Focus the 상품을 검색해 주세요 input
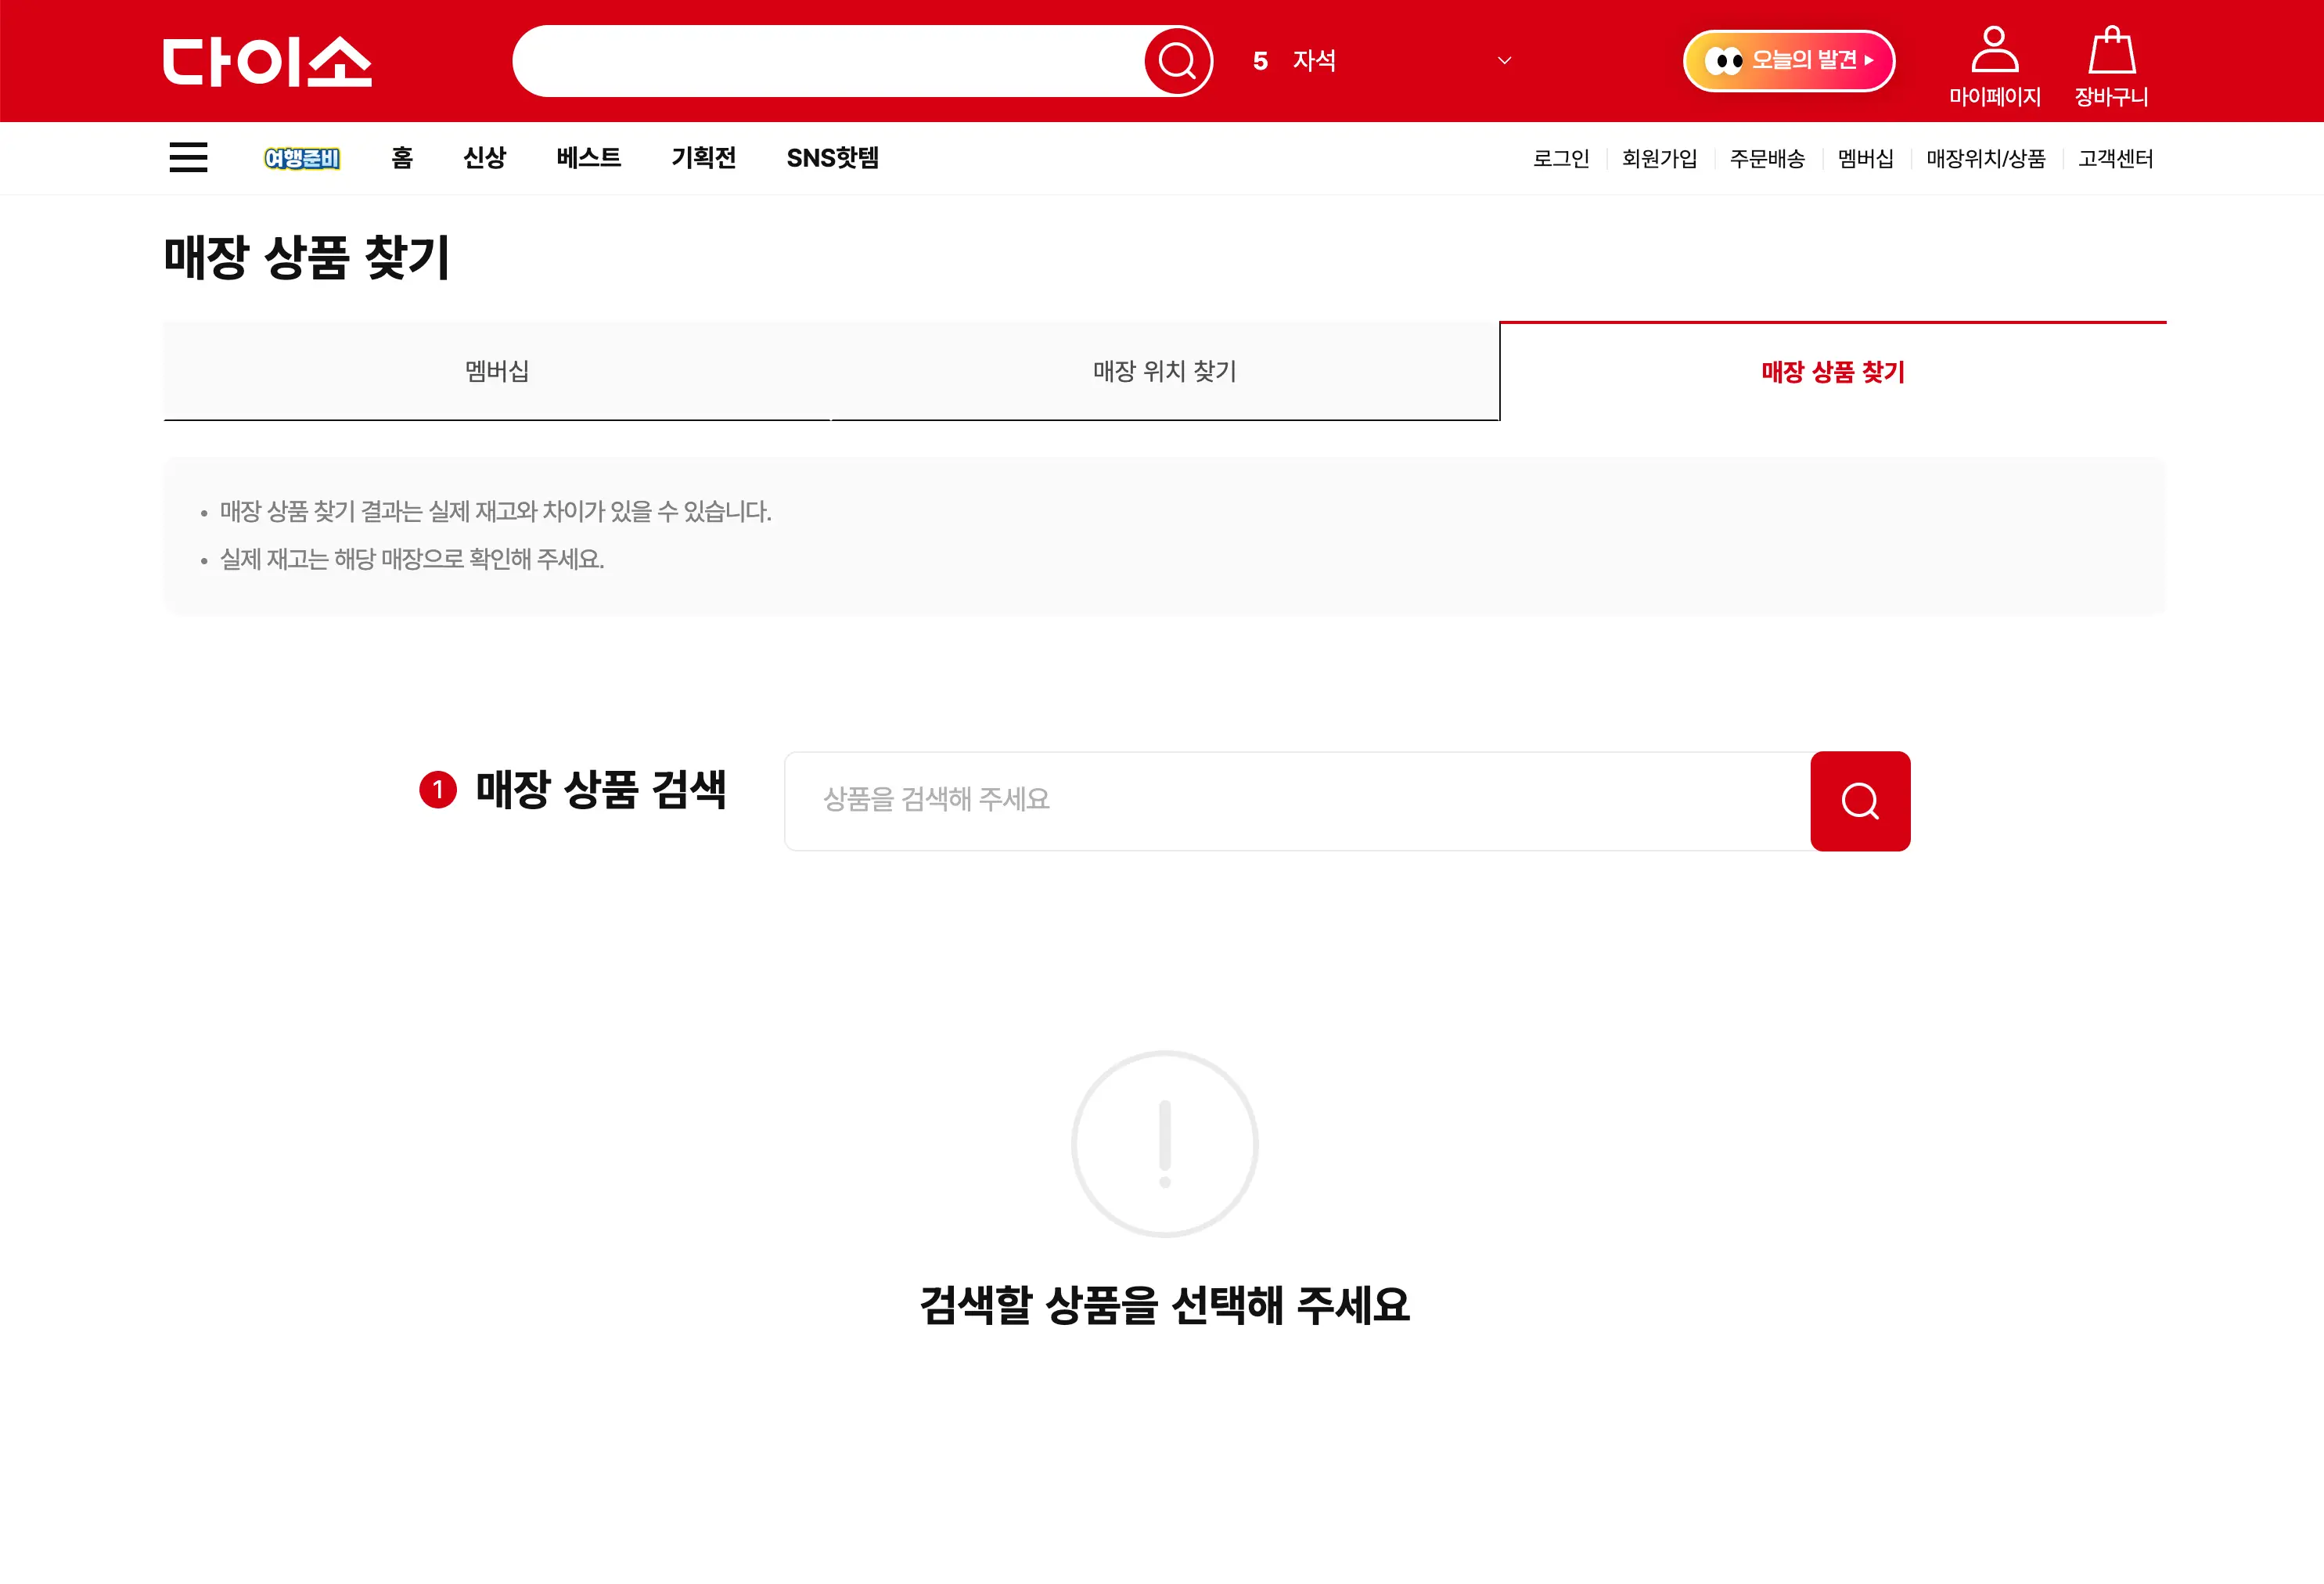2324x1584 pixels. (1297, 801)
